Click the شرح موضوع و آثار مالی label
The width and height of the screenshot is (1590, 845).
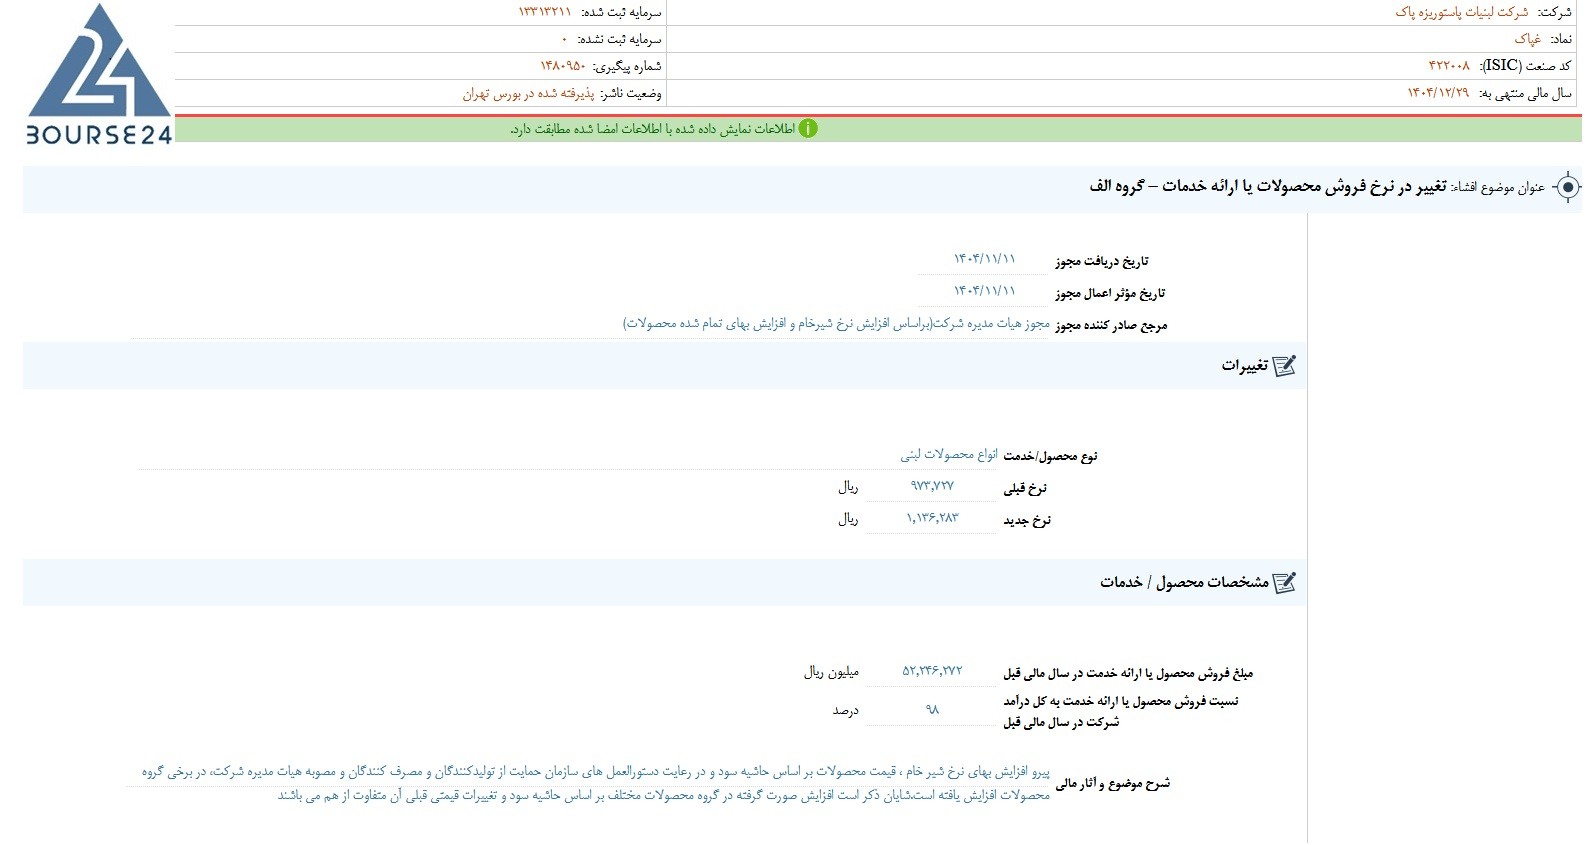click(1113, 783)
